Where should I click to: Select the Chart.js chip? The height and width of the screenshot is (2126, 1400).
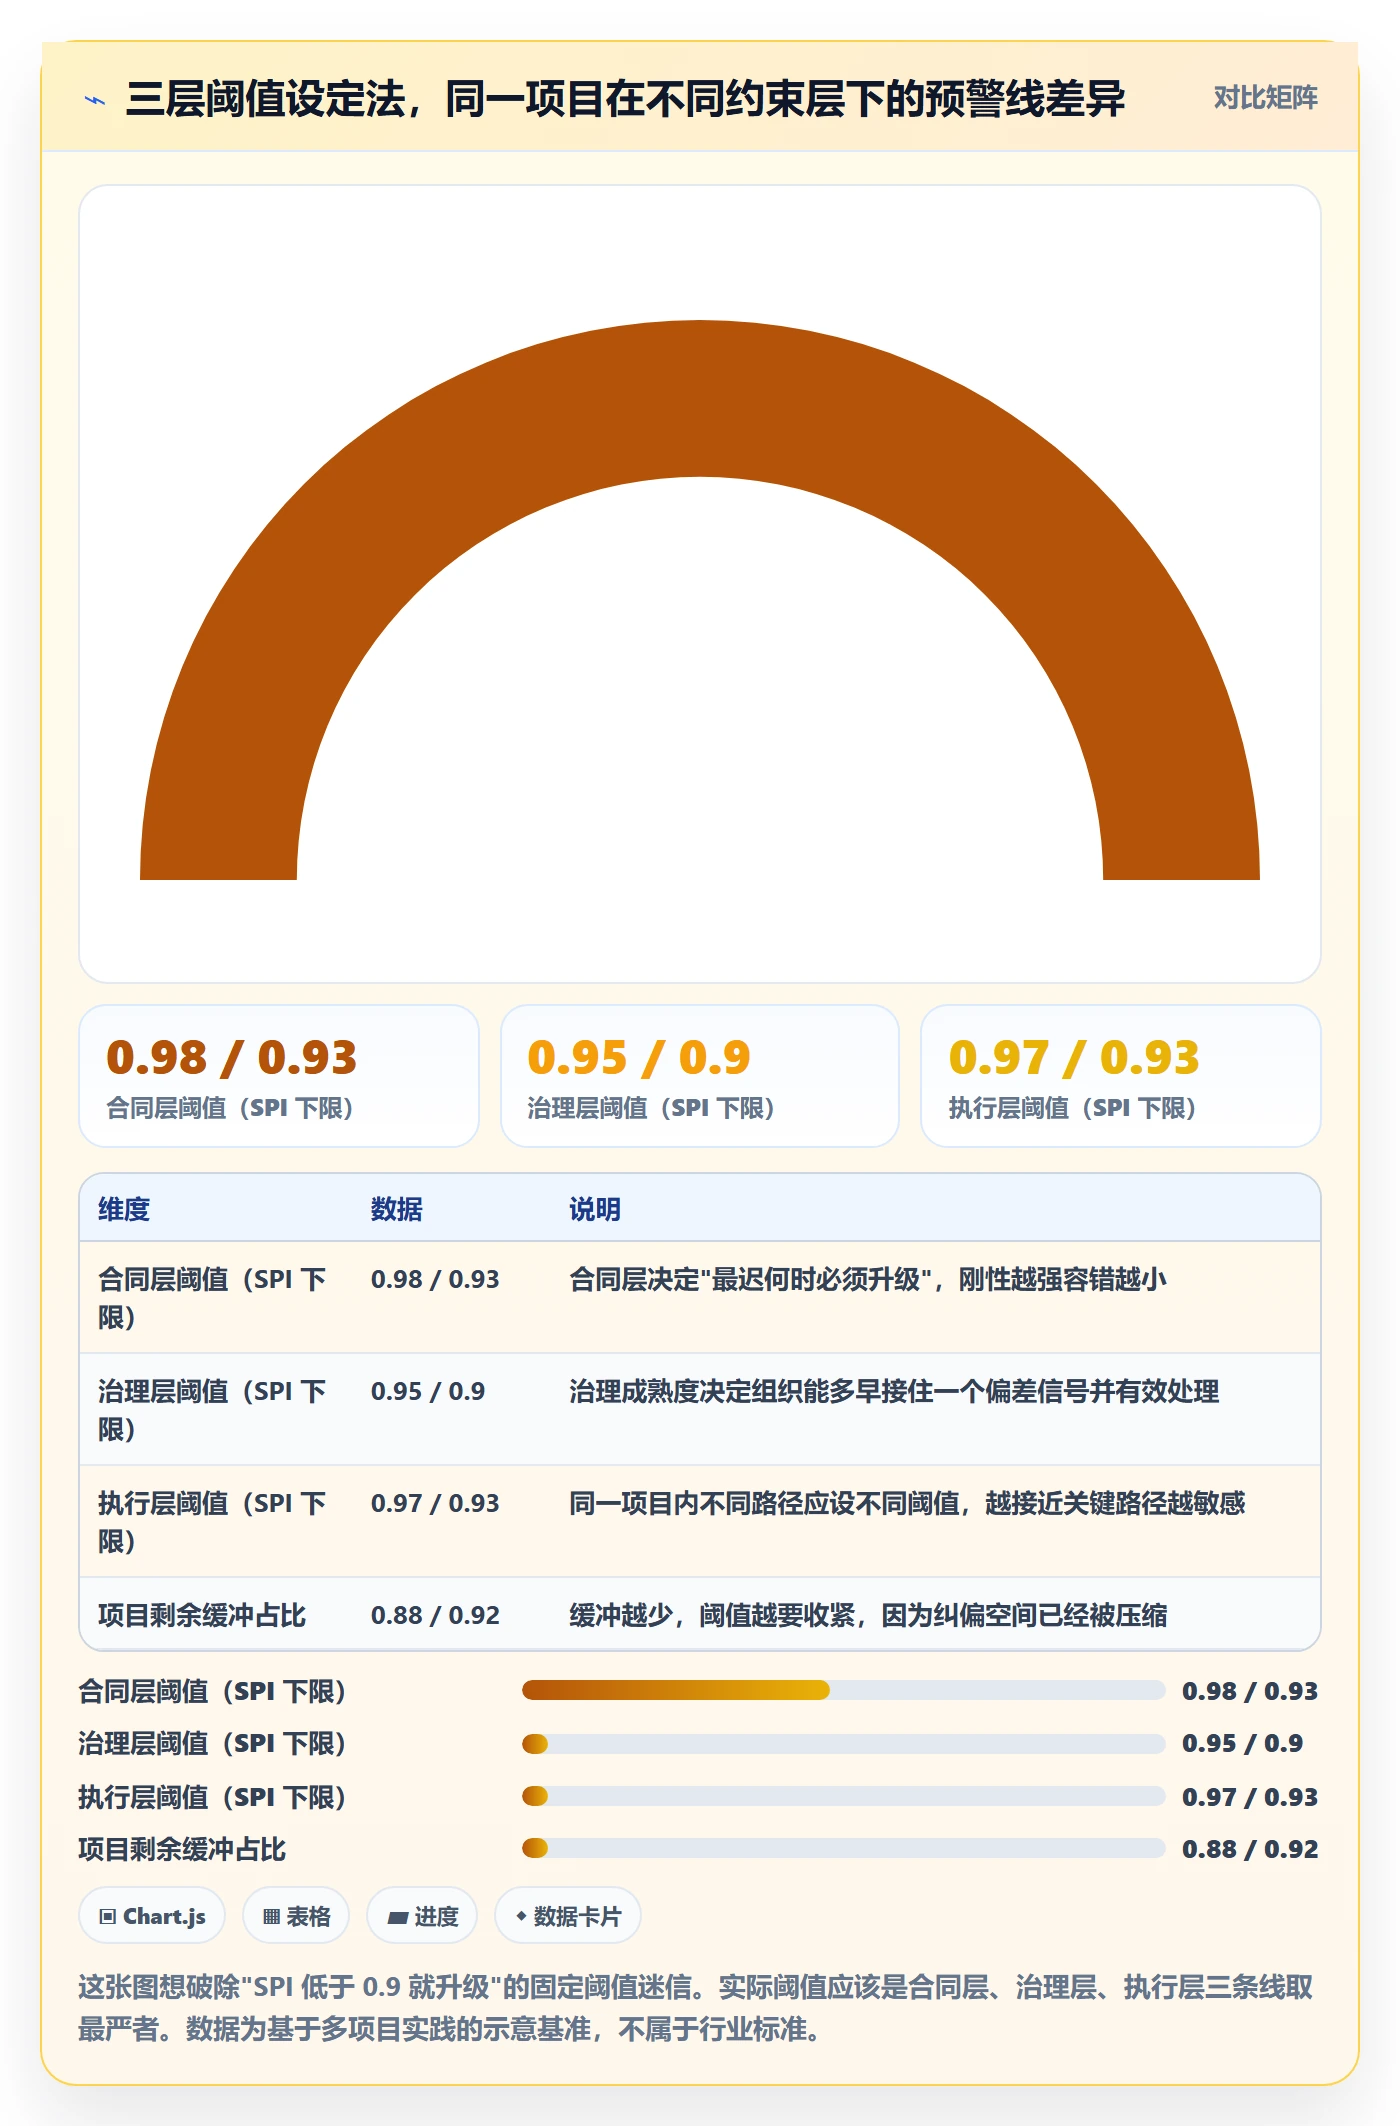point(152,1916)
